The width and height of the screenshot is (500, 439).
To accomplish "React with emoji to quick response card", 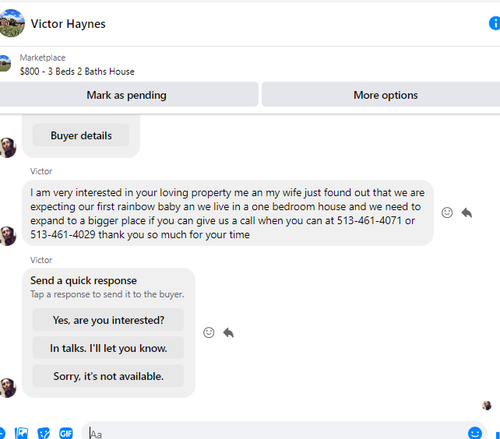I will pos(209,332).
